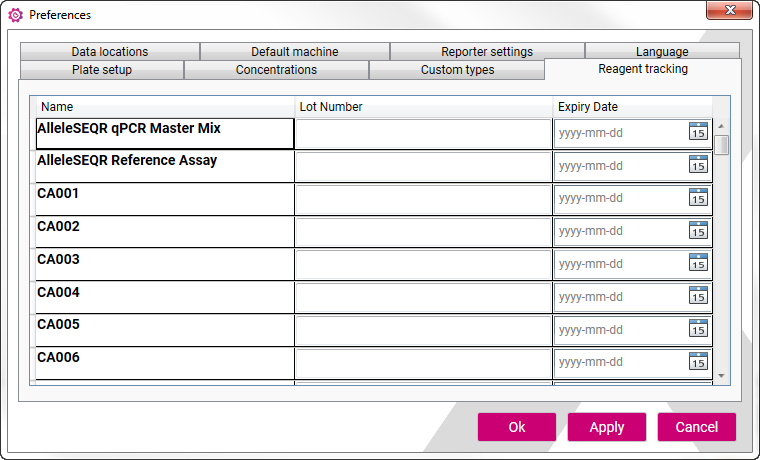Open the Reporter settings tab

(487, 51)
